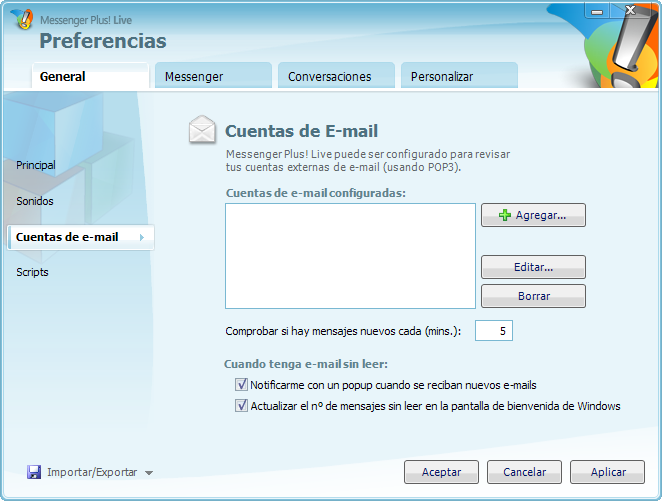Click the envelope icon beside Cuentas de E-mail
The width and height of the screenshot is (662, 501).
(202, 131)
